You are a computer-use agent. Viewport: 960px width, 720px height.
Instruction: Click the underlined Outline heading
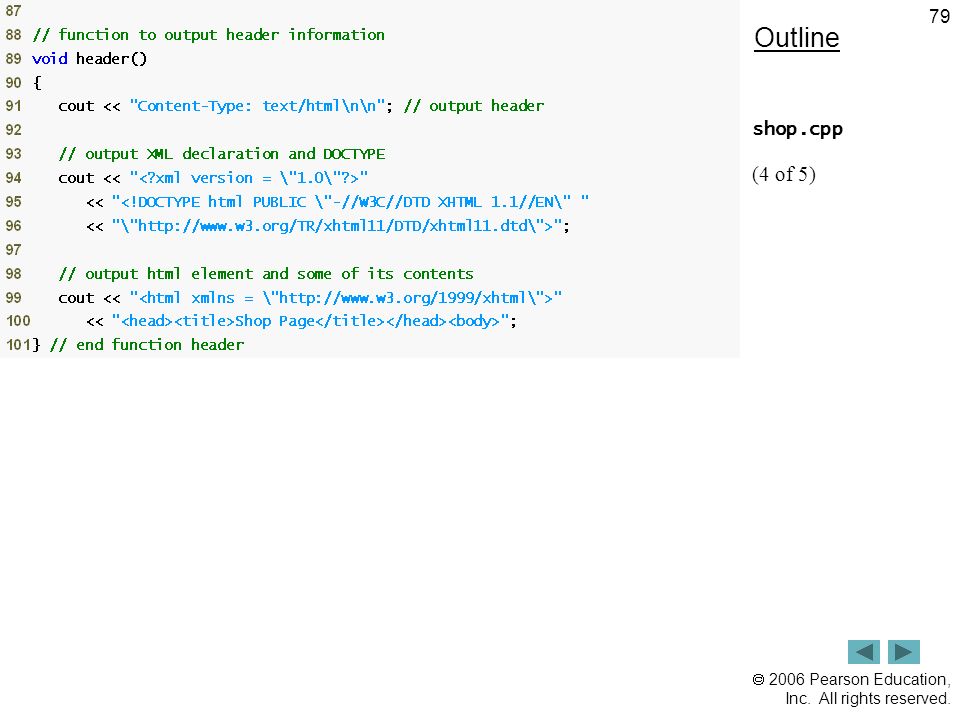click(797, 38)
